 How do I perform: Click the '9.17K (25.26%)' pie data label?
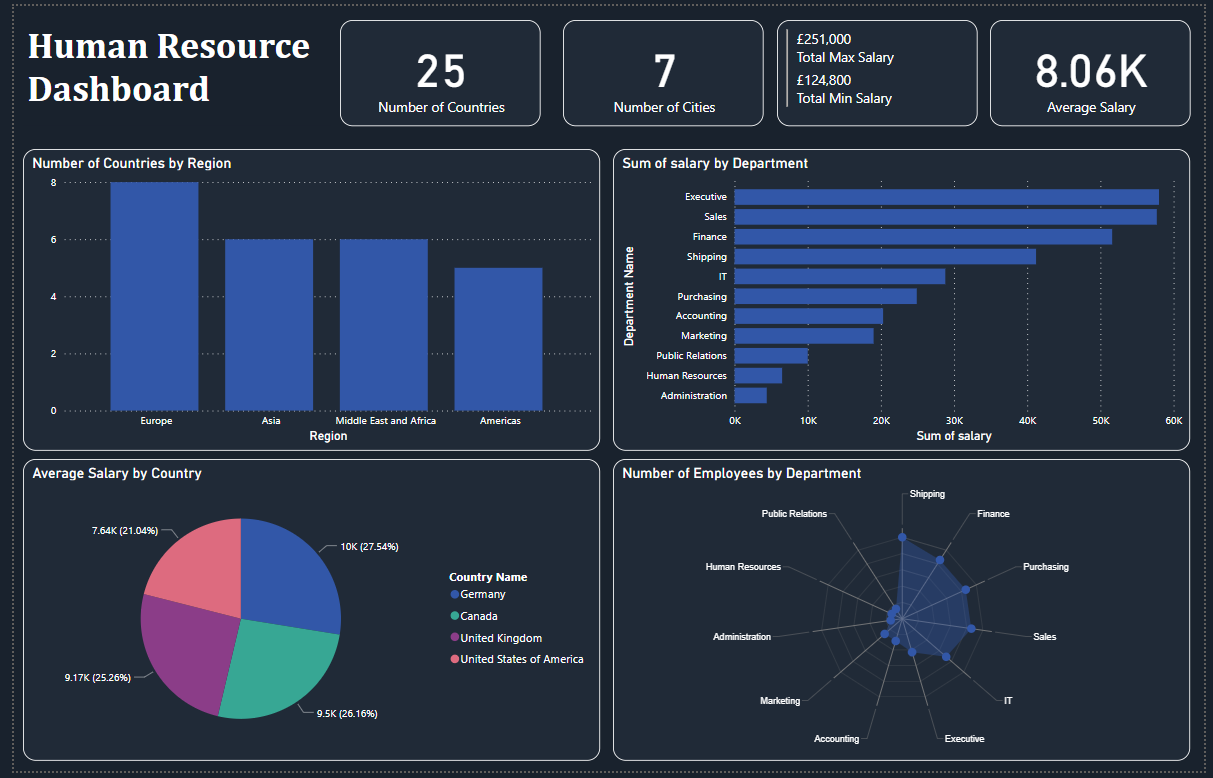pos(96,678)
